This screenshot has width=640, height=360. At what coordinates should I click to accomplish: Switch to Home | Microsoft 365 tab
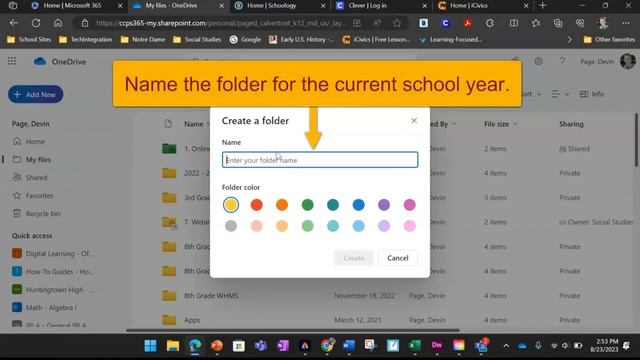(72, 6)
